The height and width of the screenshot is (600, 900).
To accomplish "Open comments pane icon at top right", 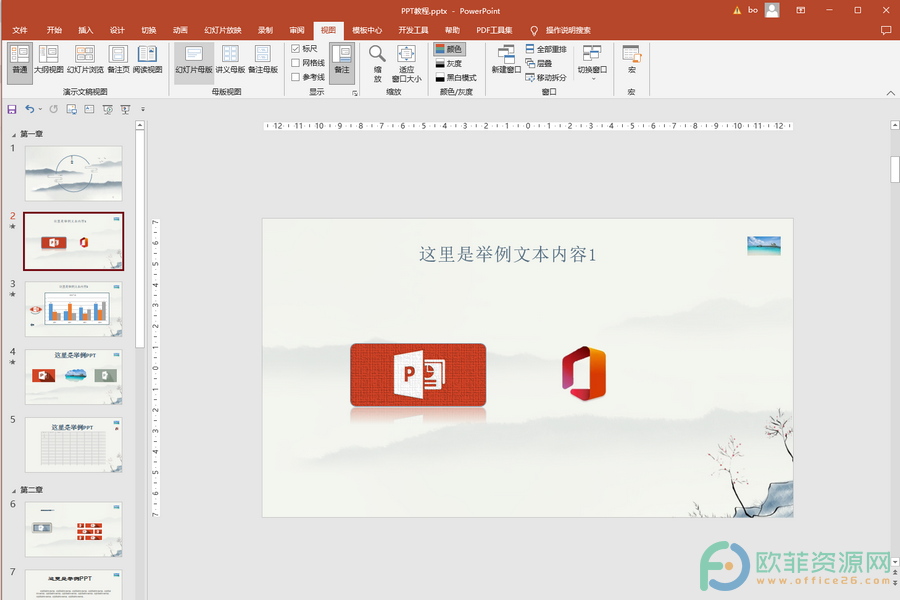I will (886, 30).
